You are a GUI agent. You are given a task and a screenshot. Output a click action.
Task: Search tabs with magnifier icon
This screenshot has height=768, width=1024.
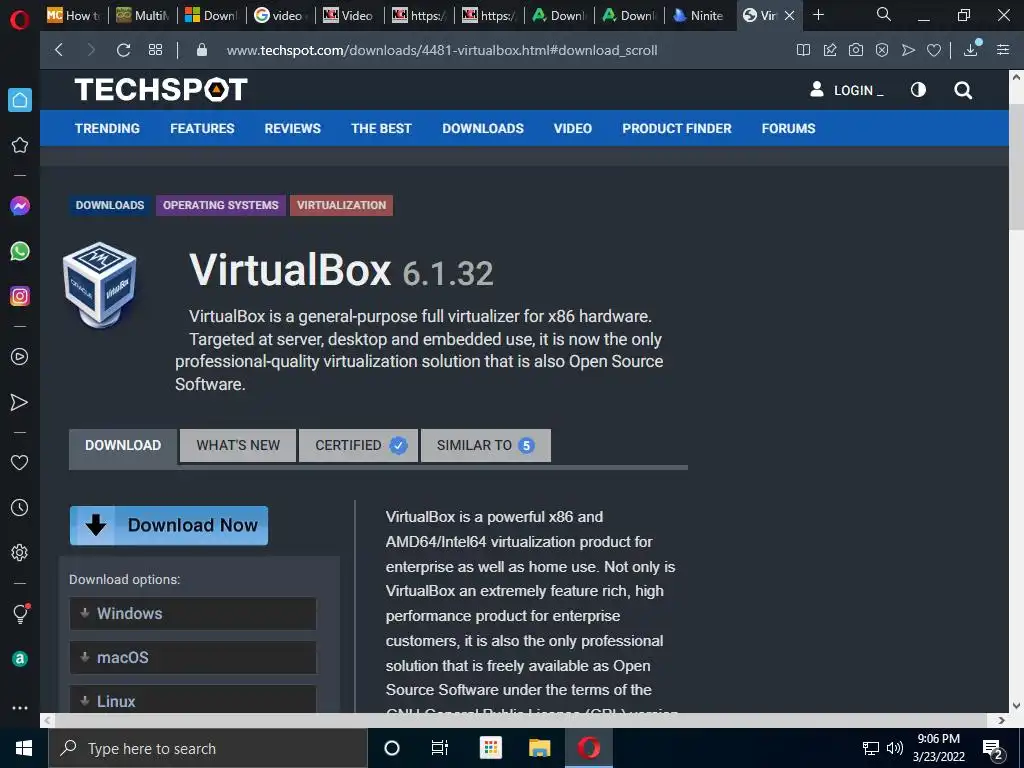click(x=884, y=15)
